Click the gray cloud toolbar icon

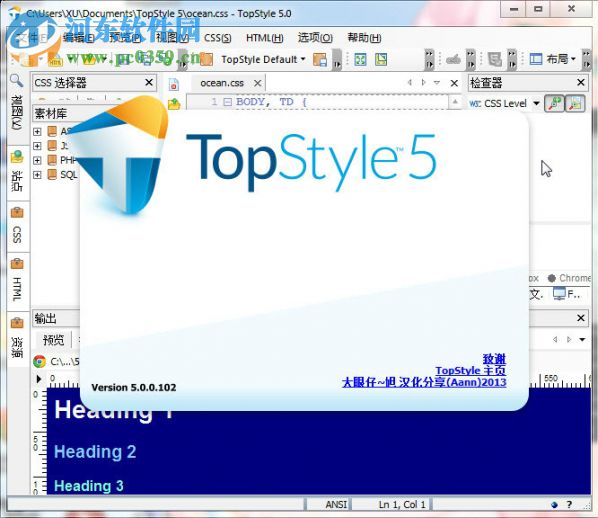click(453, 60)
